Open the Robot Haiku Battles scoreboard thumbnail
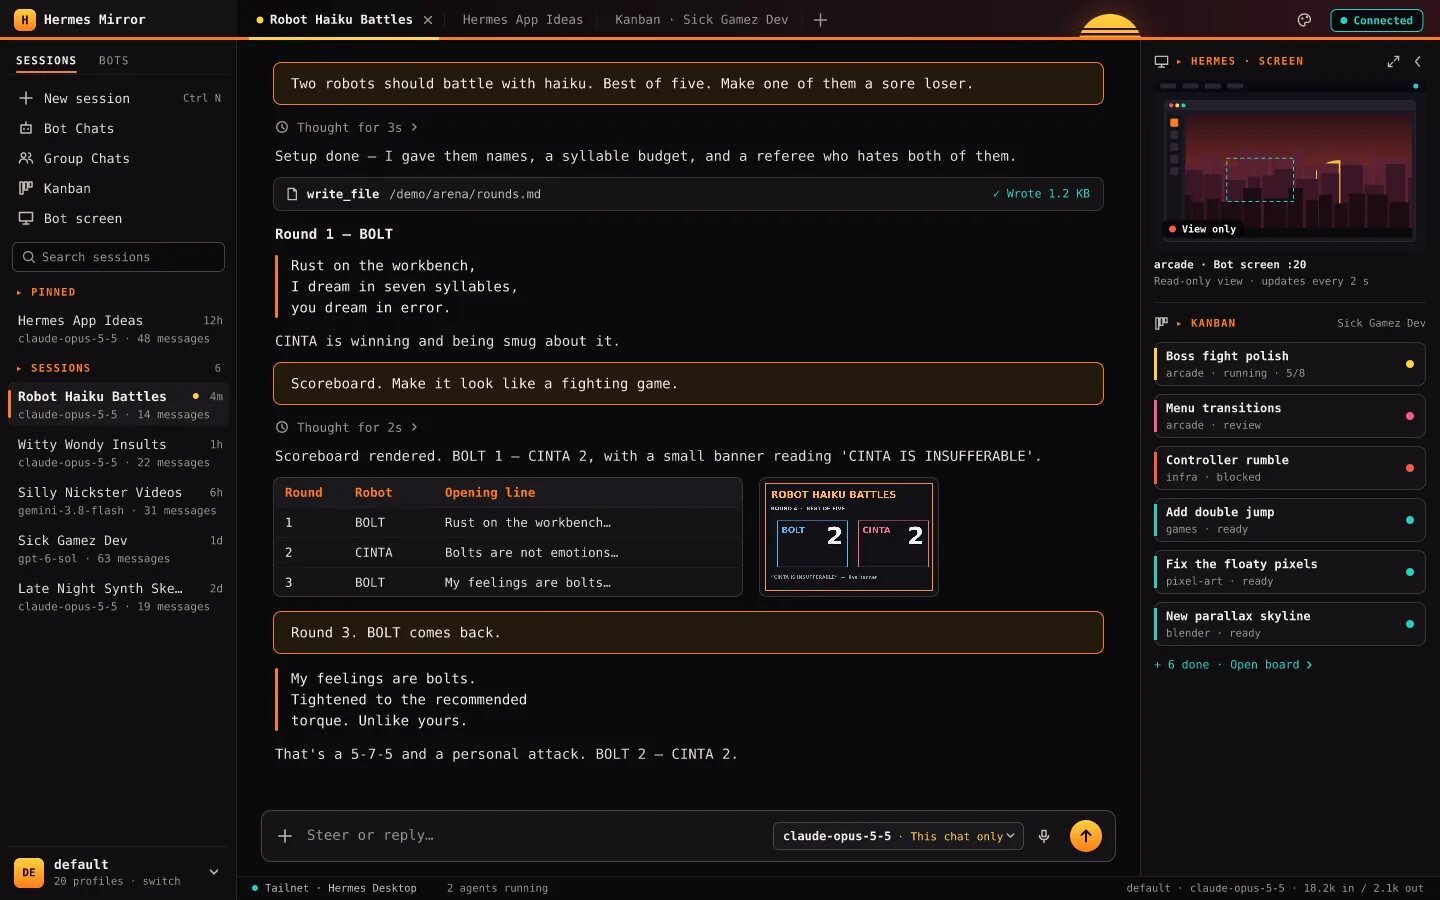 pos(849,537)
